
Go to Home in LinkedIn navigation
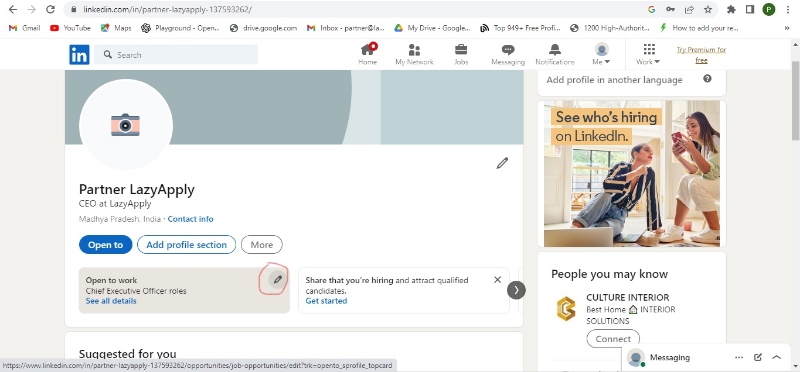pyautogui.click(x=367, y=55)
